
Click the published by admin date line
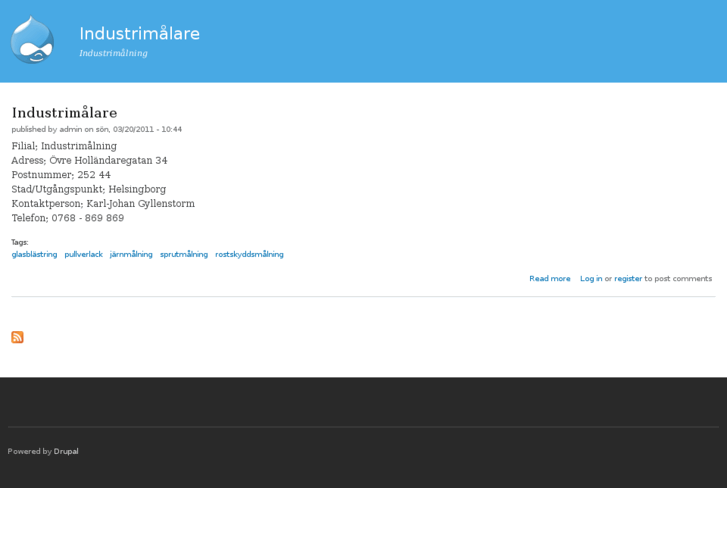pyautogui.click(x=96, y=129)
